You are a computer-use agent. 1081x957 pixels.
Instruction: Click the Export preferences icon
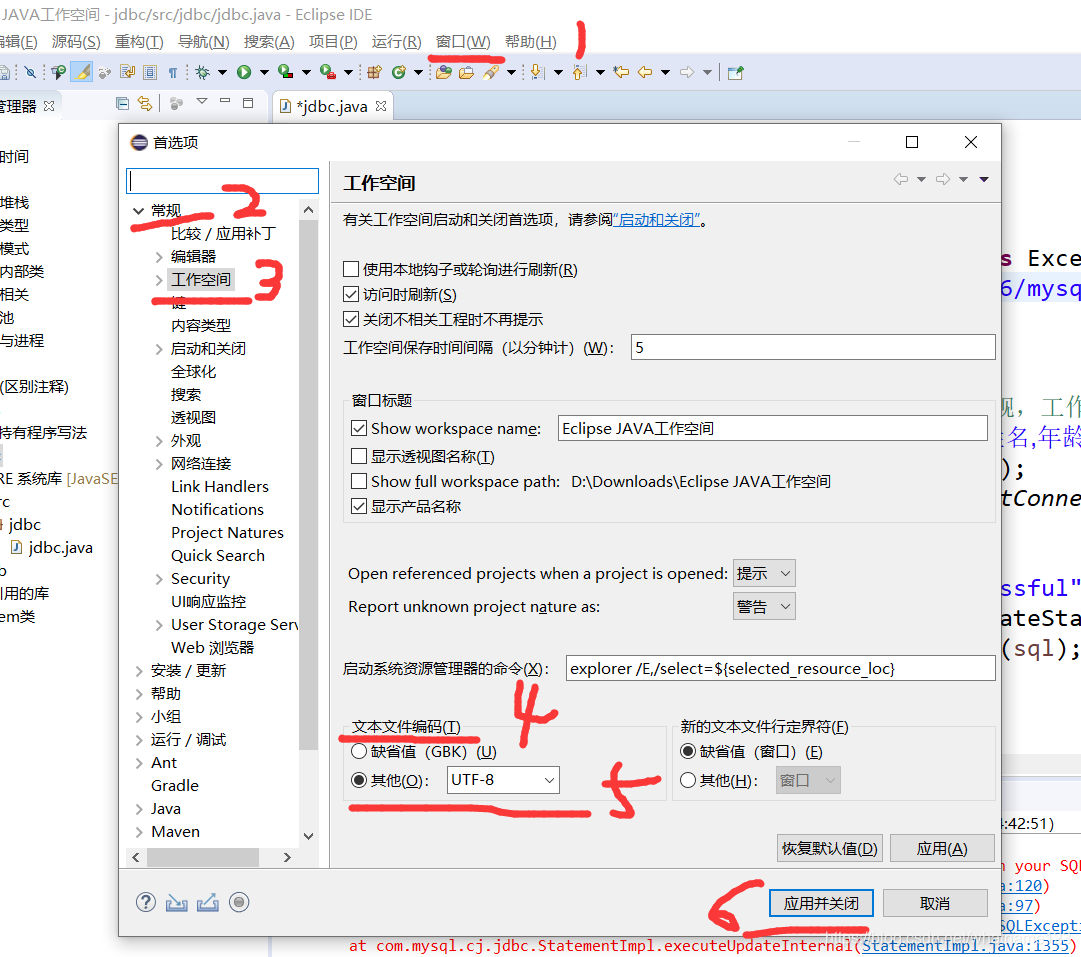(208, 902)
